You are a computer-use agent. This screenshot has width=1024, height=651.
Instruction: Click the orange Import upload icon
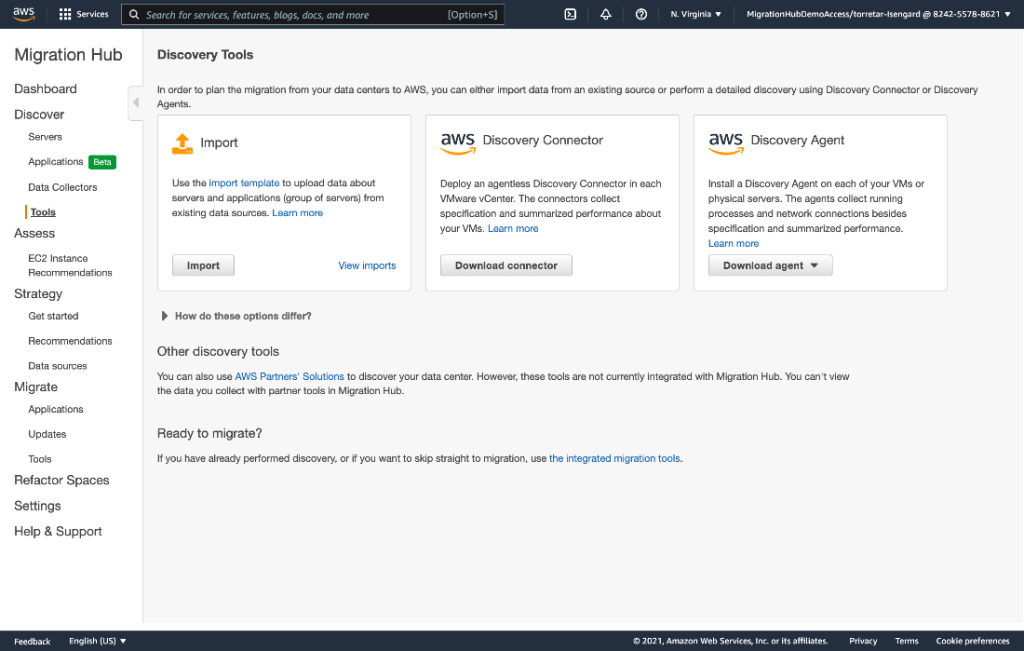click(x=183, y=142)
